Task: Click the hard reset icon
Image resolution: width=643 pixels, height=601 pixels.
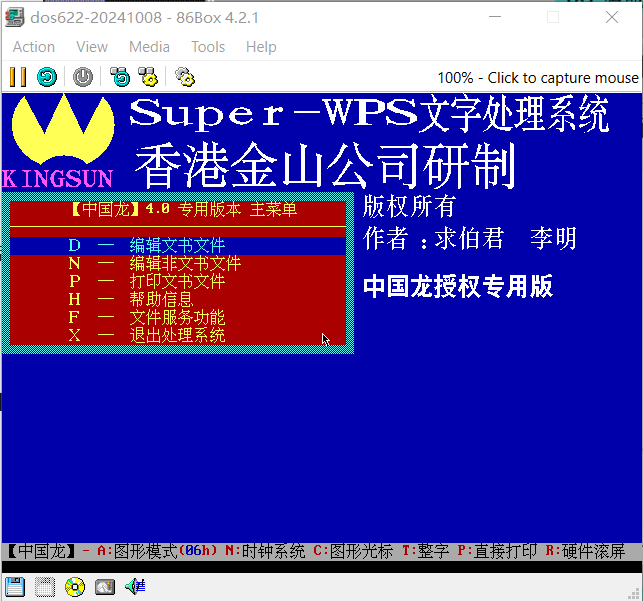Action: tap(47, 77)
